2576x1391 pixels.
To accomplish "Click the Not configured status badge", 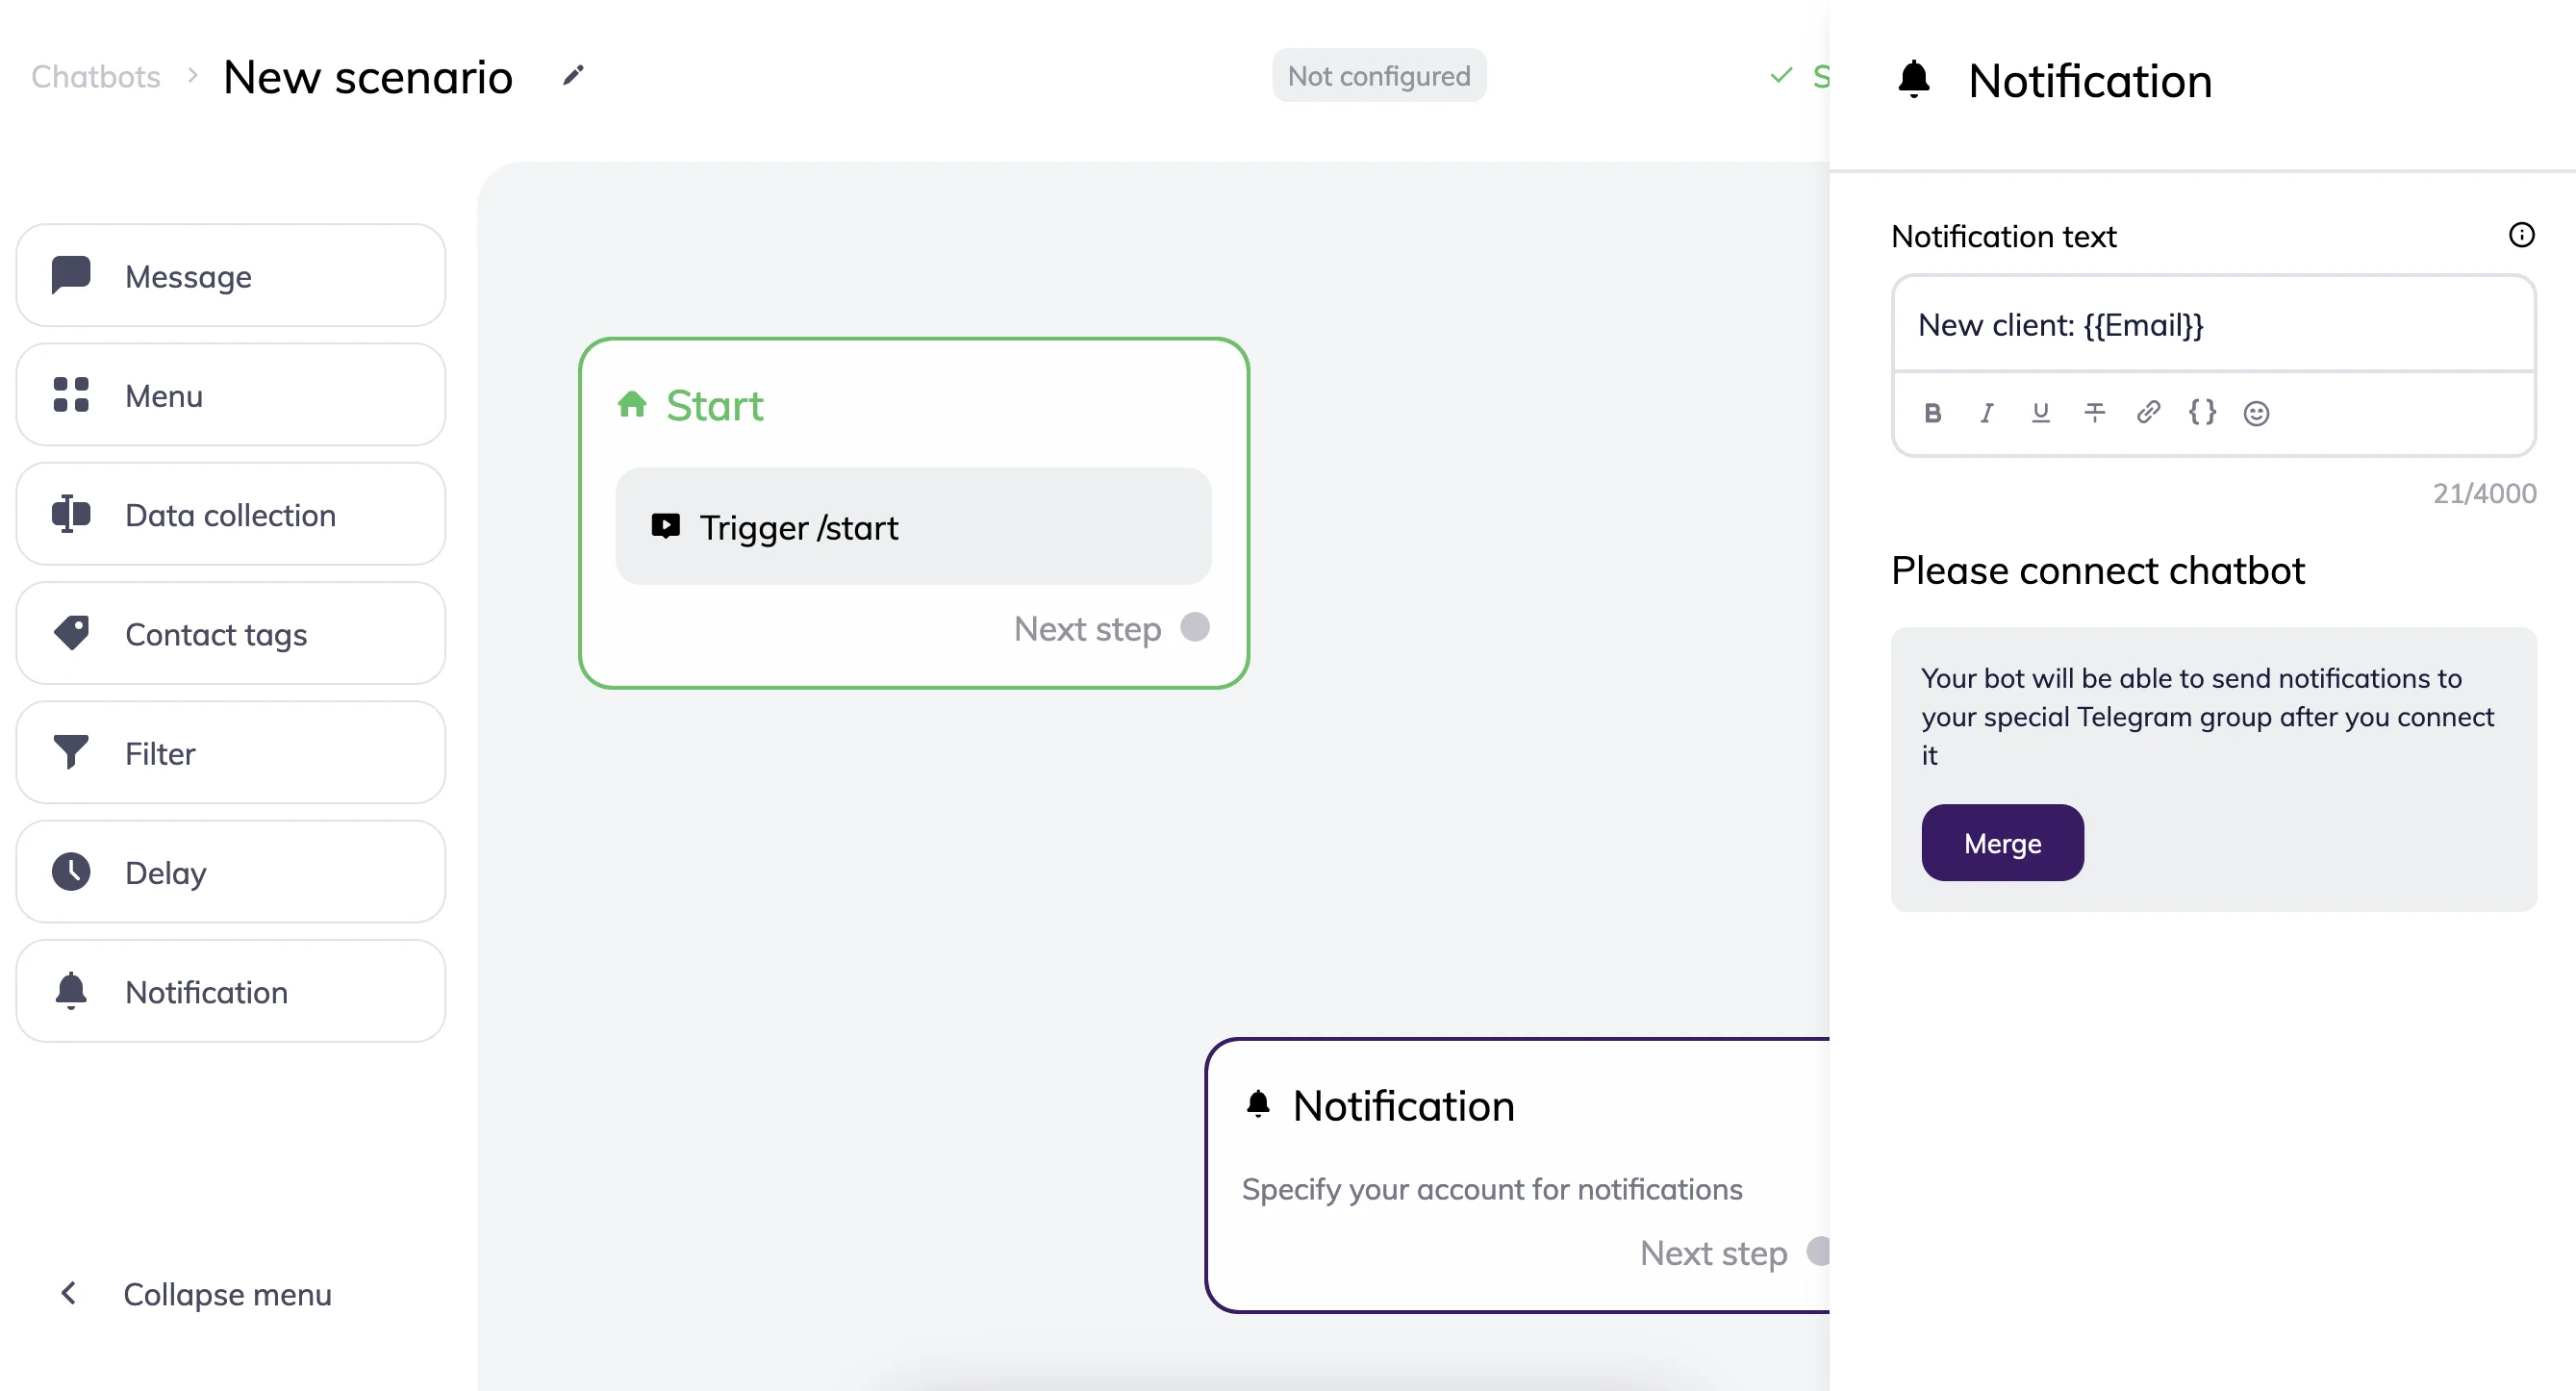I will [x=1378, y=75].
